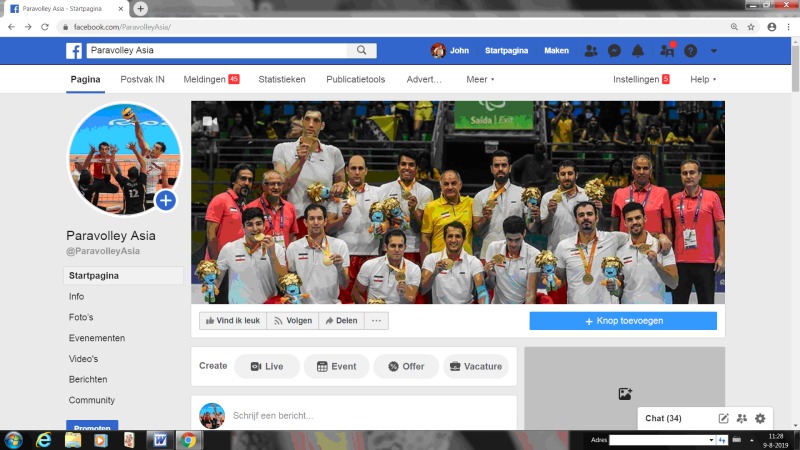The height and width of the screenshot is (450, 800).
Task: Switch to the Statistieken tab
Action: coord(282,79)
